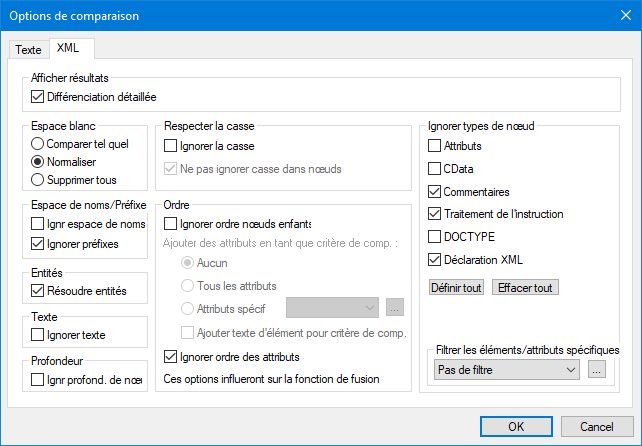Viewport: 642px width, 446px height.
Task: Enable the DOCTYPE ignore checkbox
Action: point(434,237)
